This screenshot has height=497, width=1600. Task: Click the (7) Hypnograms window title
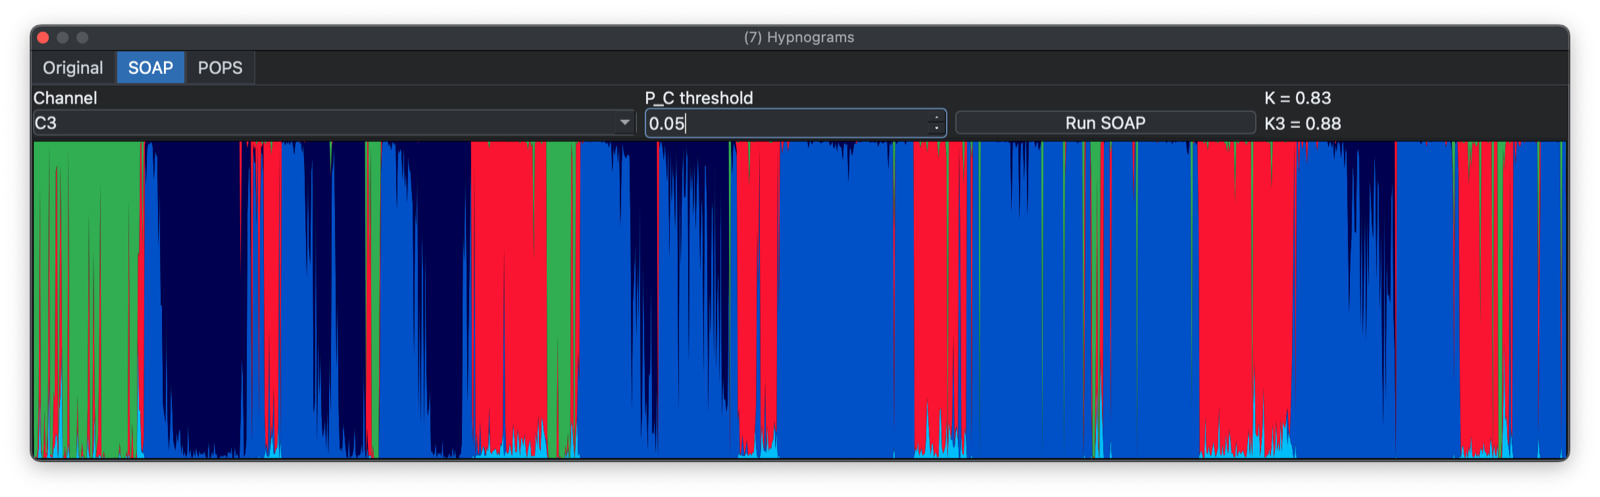click(799, 38)
